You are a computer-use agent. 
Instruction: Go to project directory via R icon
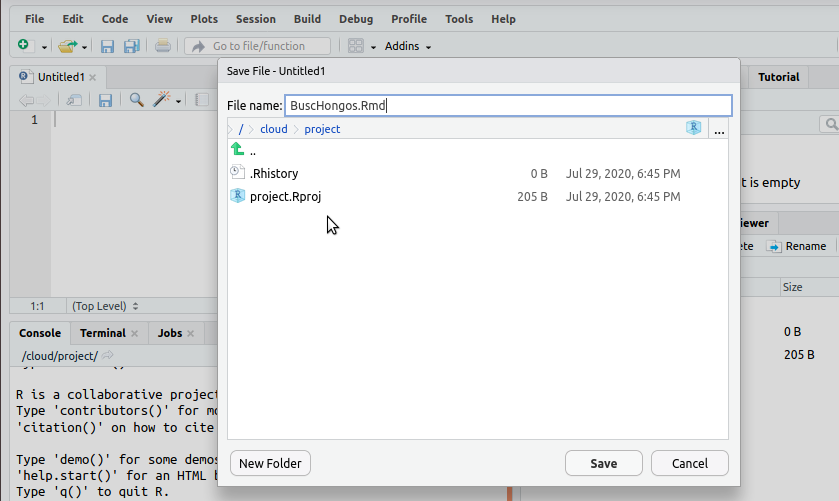694,128
